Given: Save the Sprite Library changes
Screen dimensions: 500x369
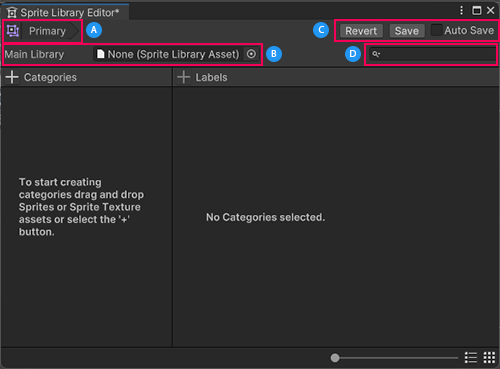Looking at the screenshot, I should pos(407,31).
